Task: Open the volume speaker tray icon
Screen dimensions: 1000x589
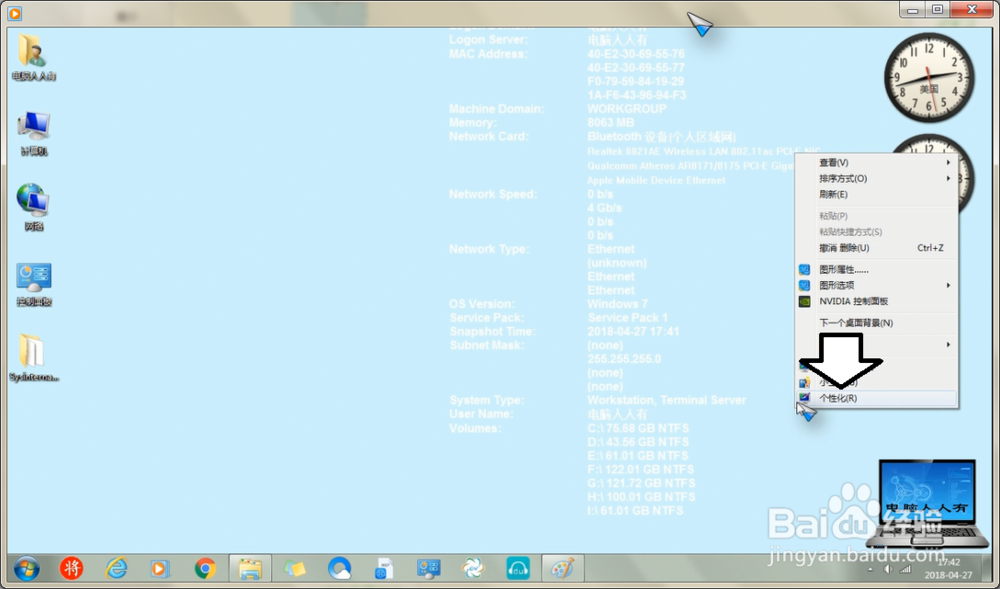Action: (x=888, y=569)
